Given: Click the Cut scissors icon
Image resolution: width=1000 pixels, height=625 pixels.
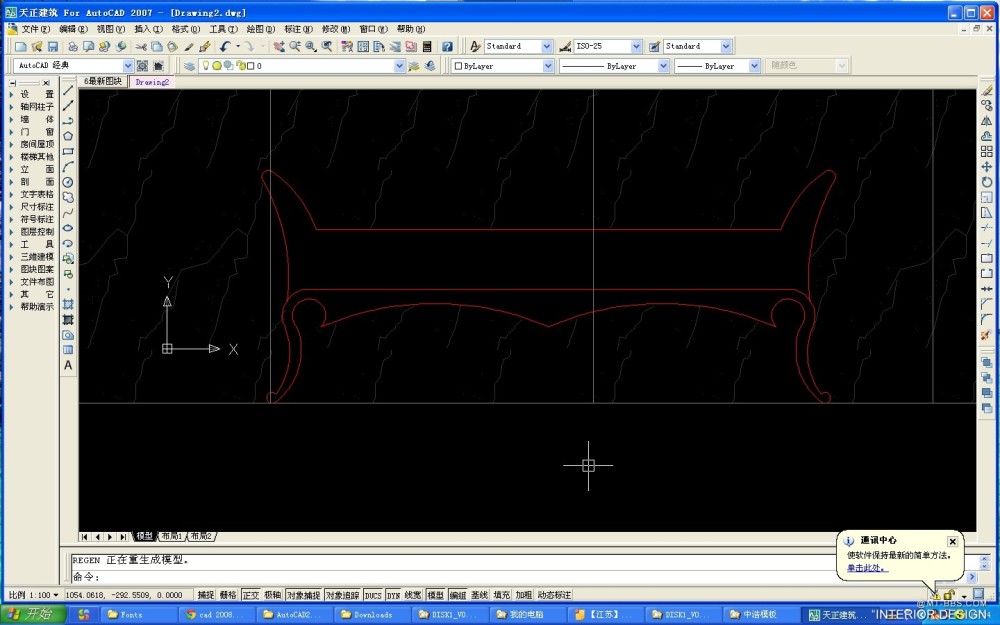Looking at the screenshot, I should point(141,47).
